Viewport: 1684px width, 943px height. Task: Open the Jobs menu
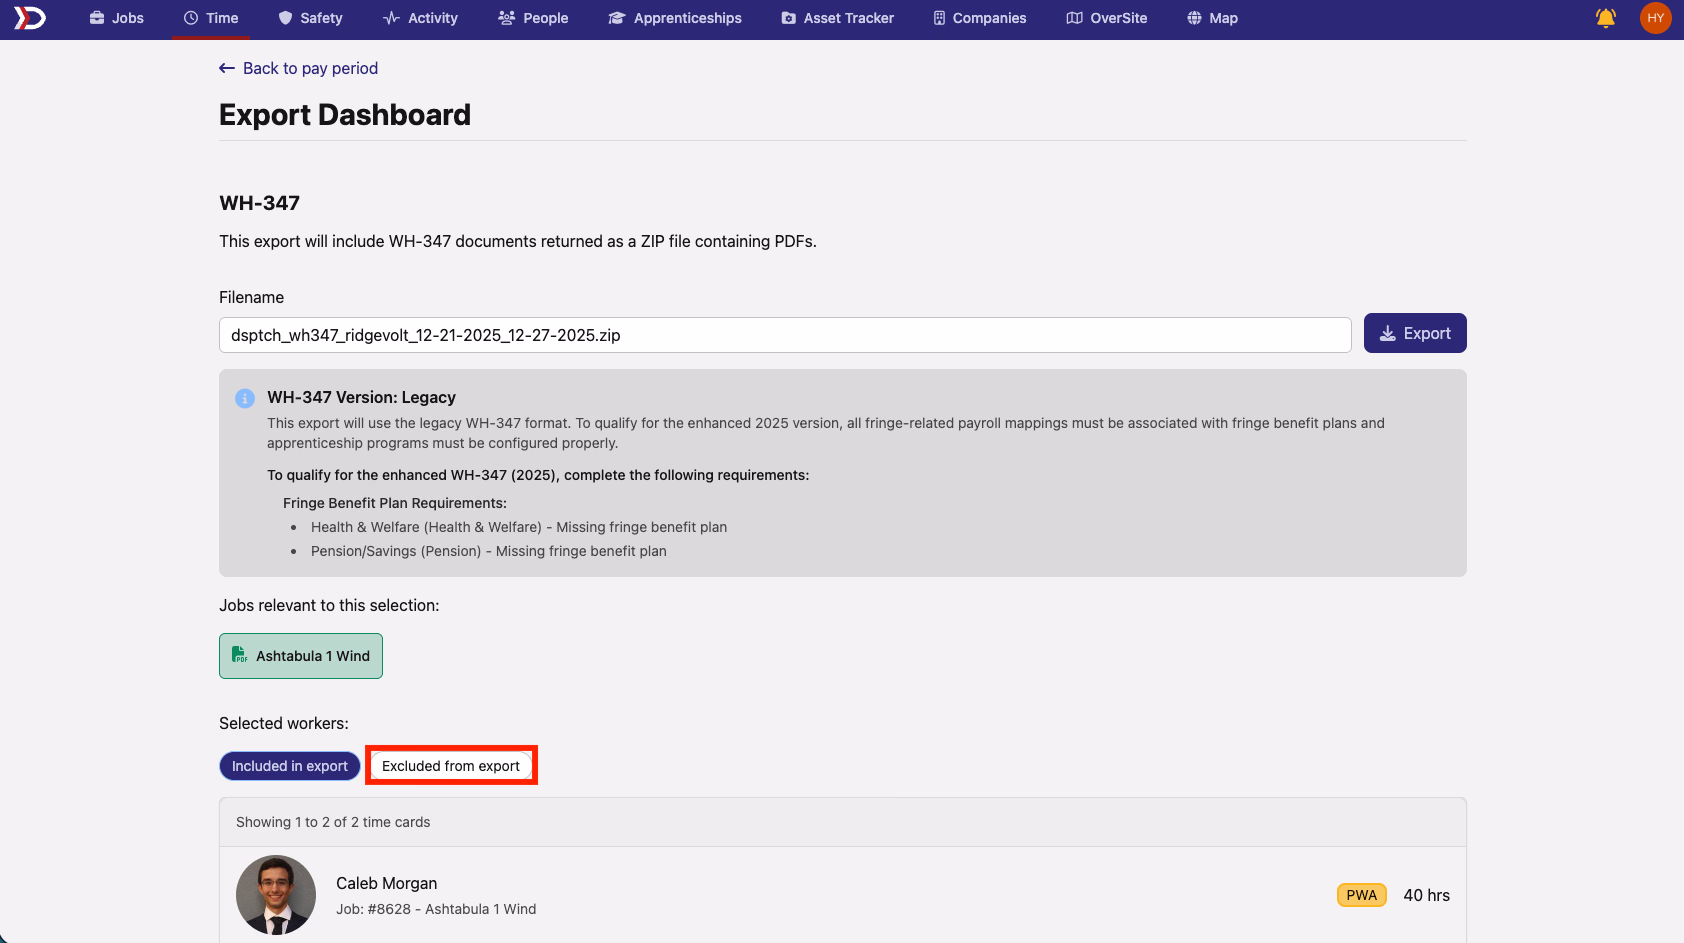coord(117,18)
